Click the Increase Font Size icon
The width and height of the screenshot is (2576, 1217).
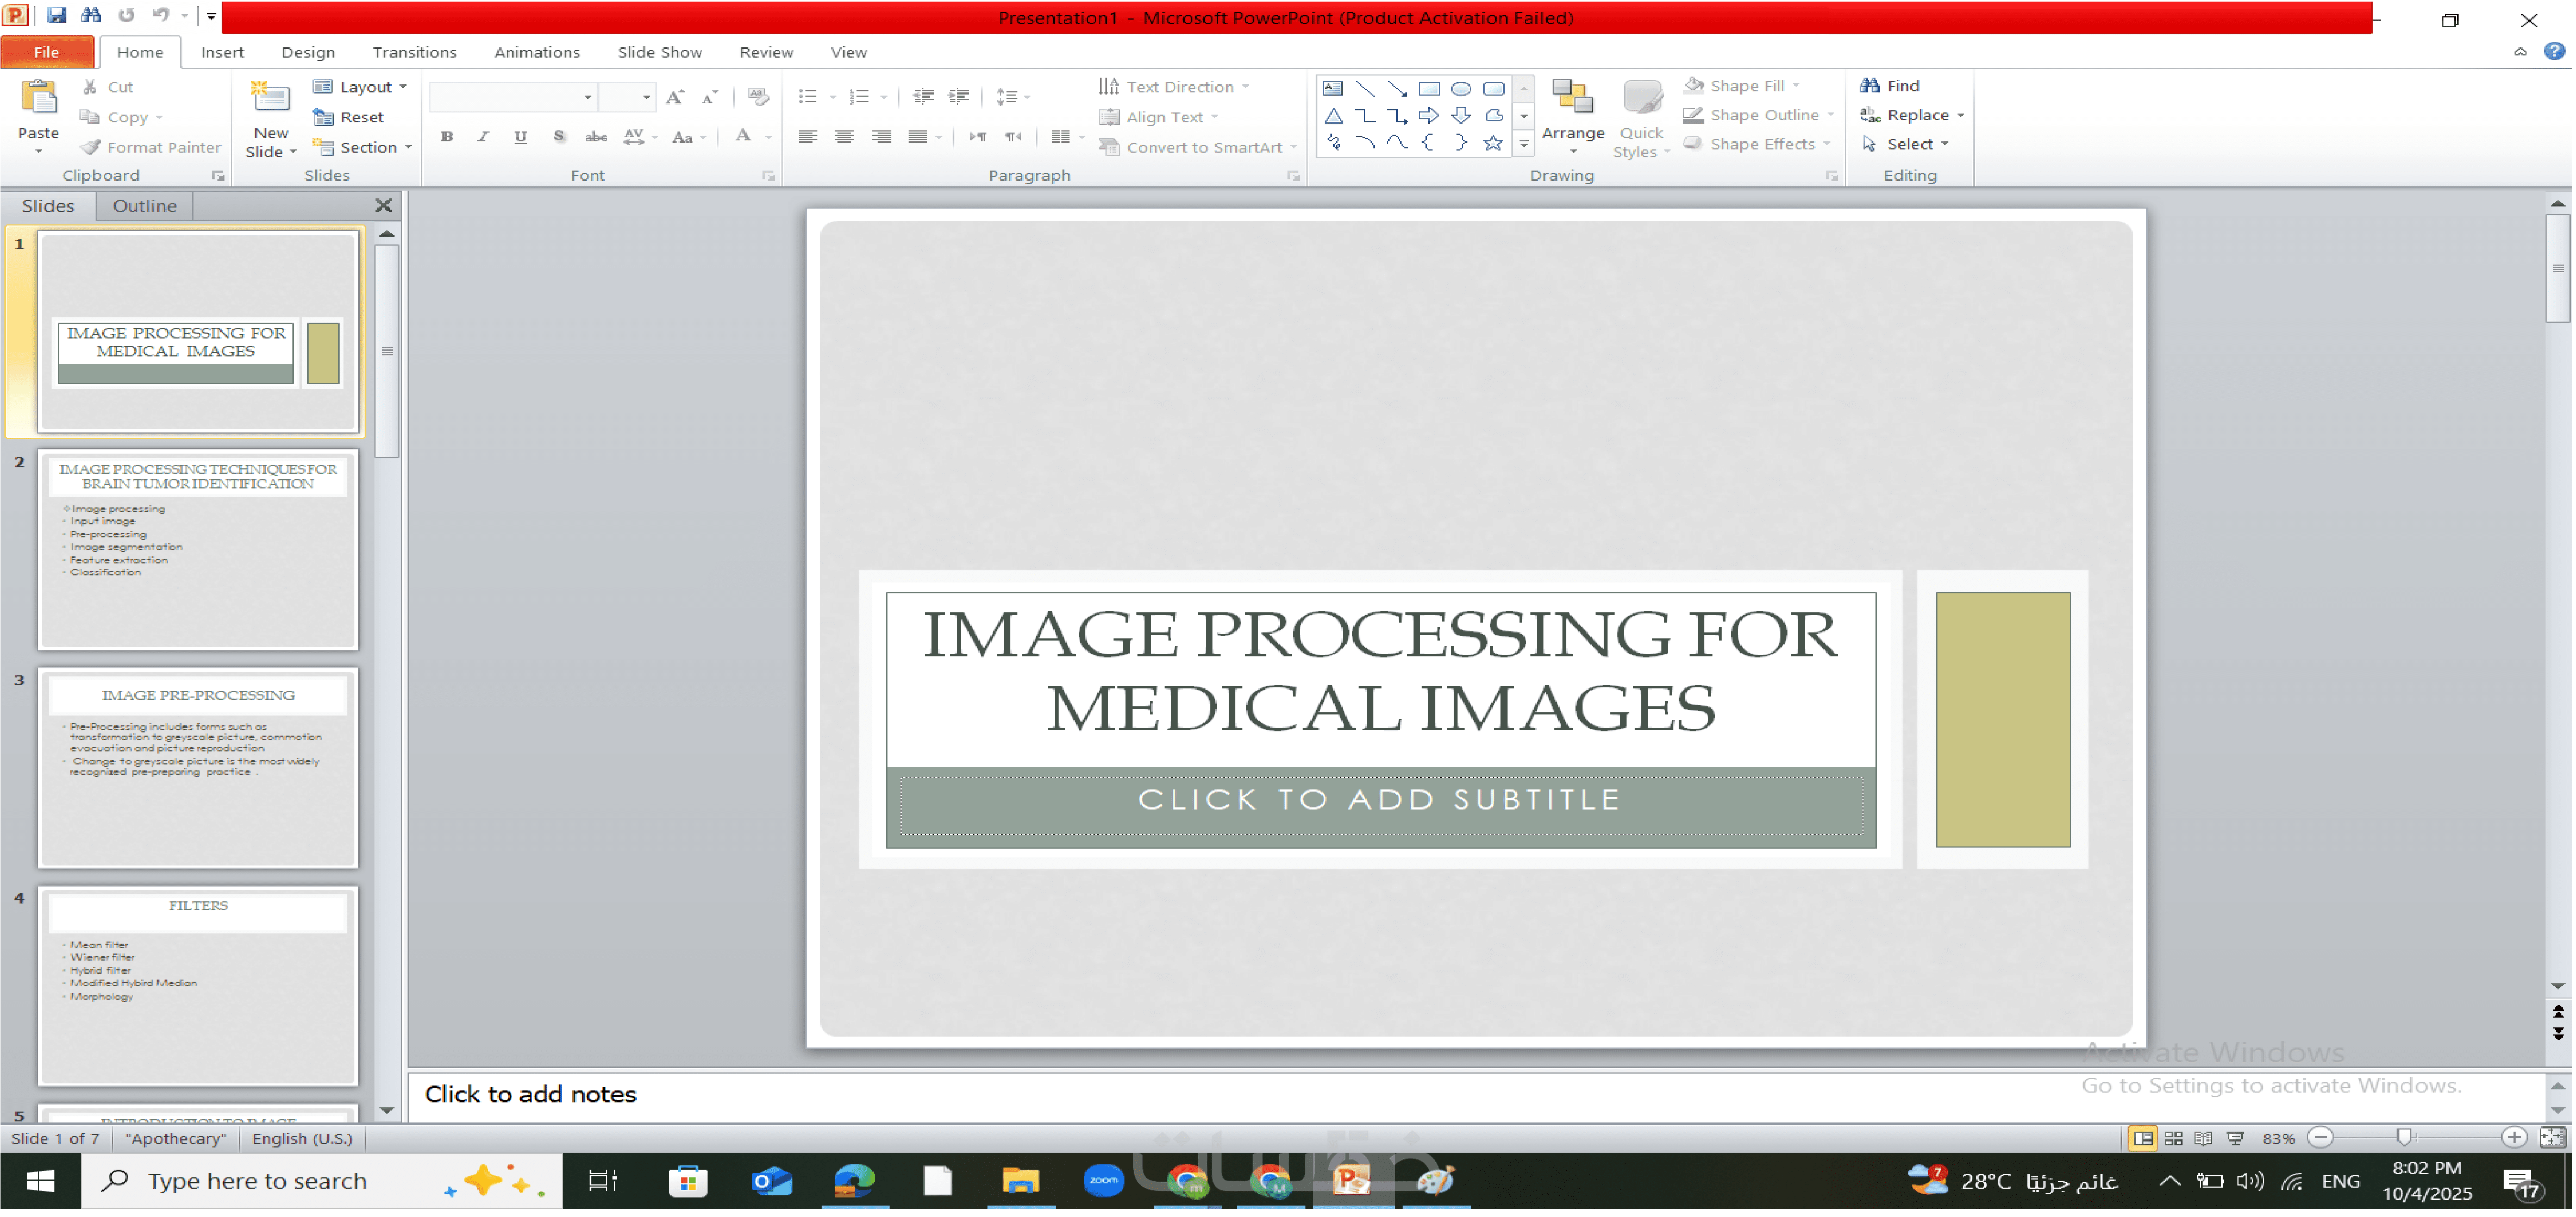click(675, 97)
